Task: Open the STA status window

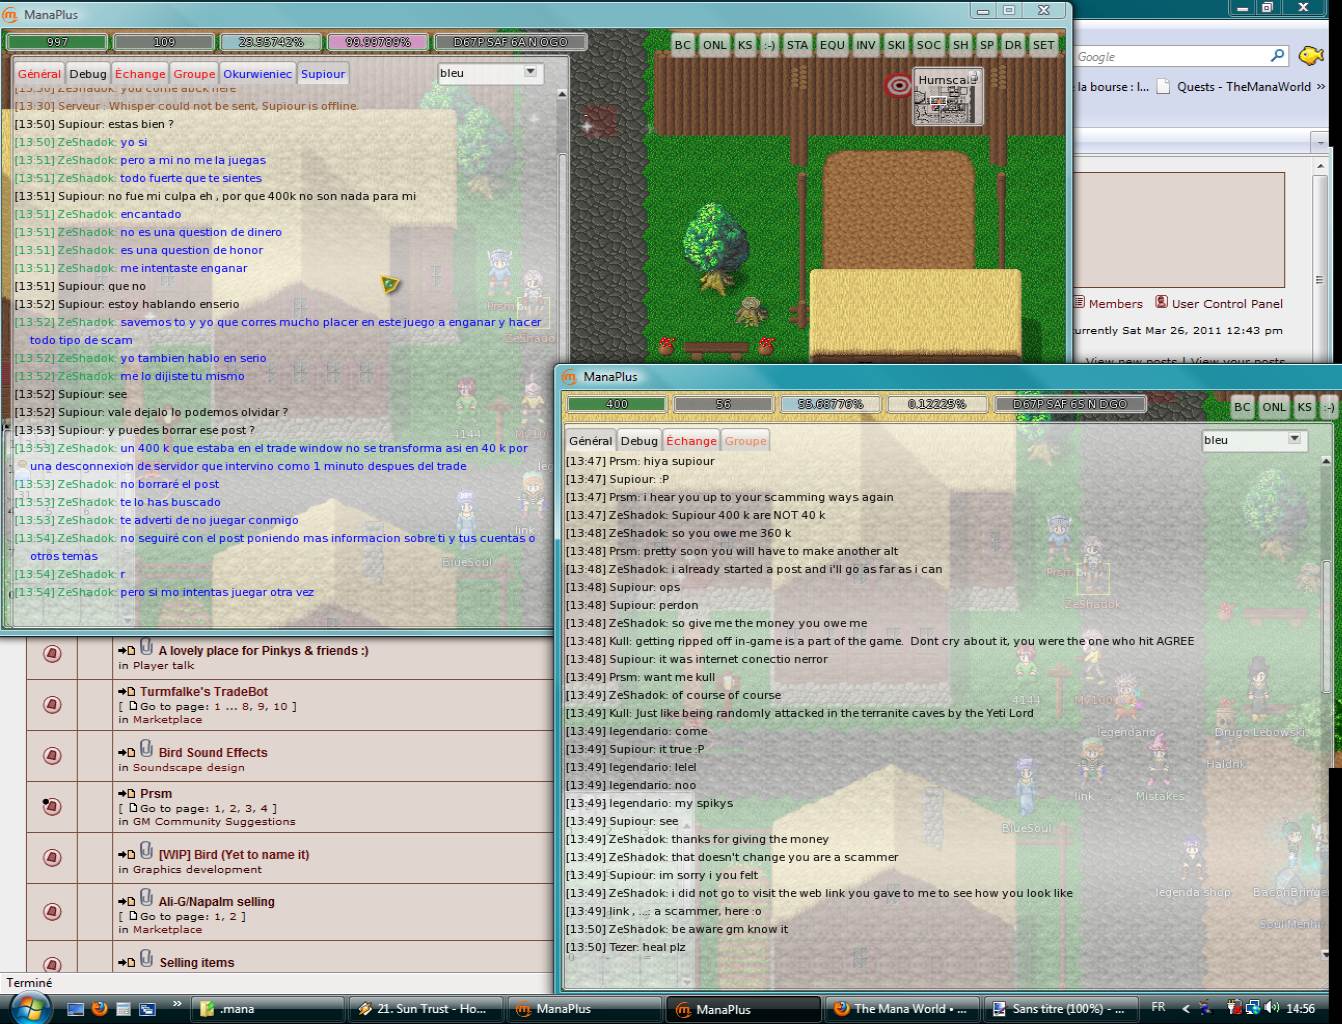Action: (797, 44)
